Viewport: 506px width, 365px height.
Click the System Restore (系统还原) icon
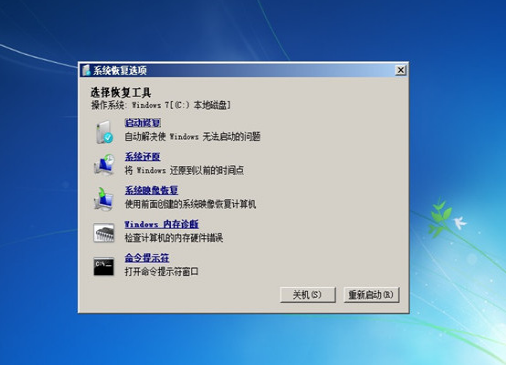click(x=104, y=164)
